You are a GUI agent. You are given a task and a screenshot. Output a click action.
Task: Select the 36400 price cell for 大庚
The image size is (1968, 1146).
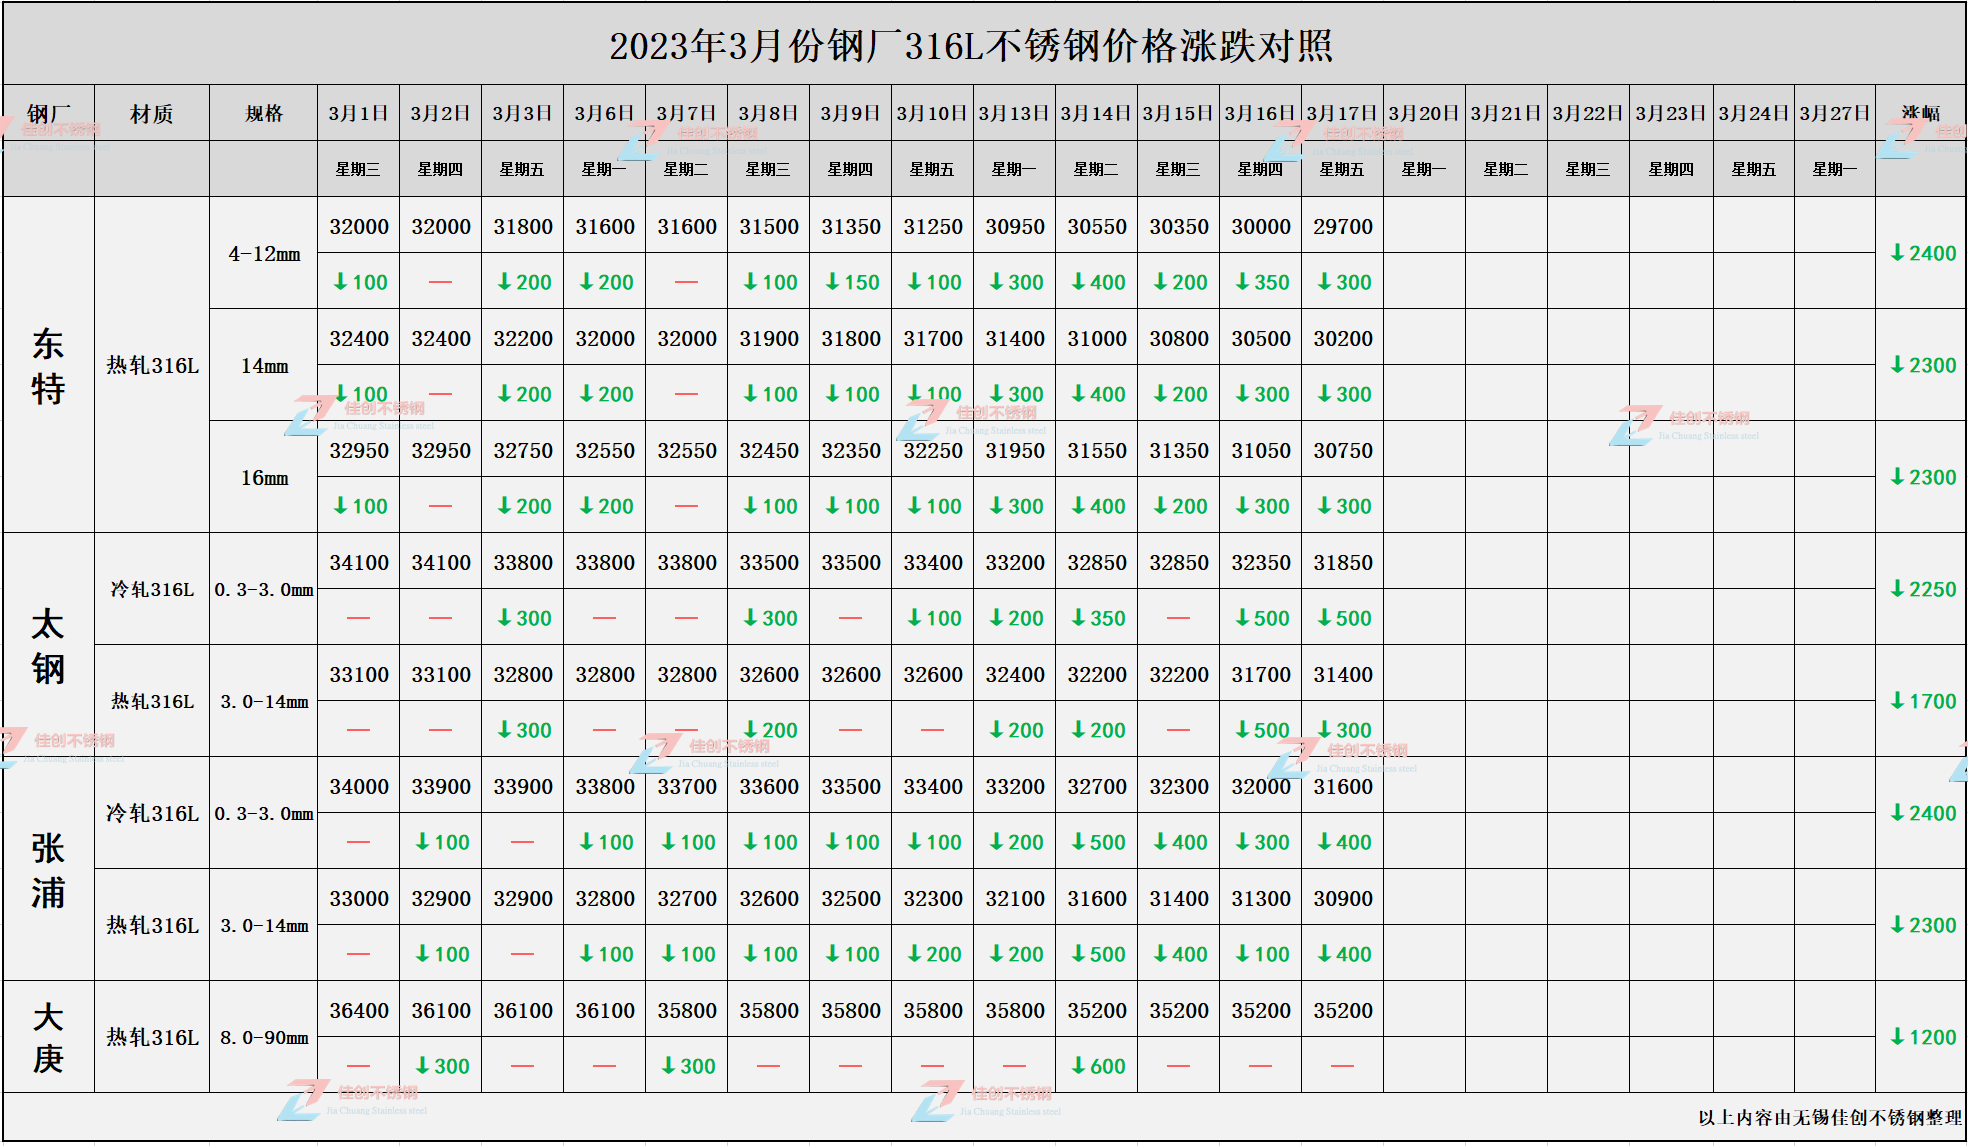[x=358, y=1010]
